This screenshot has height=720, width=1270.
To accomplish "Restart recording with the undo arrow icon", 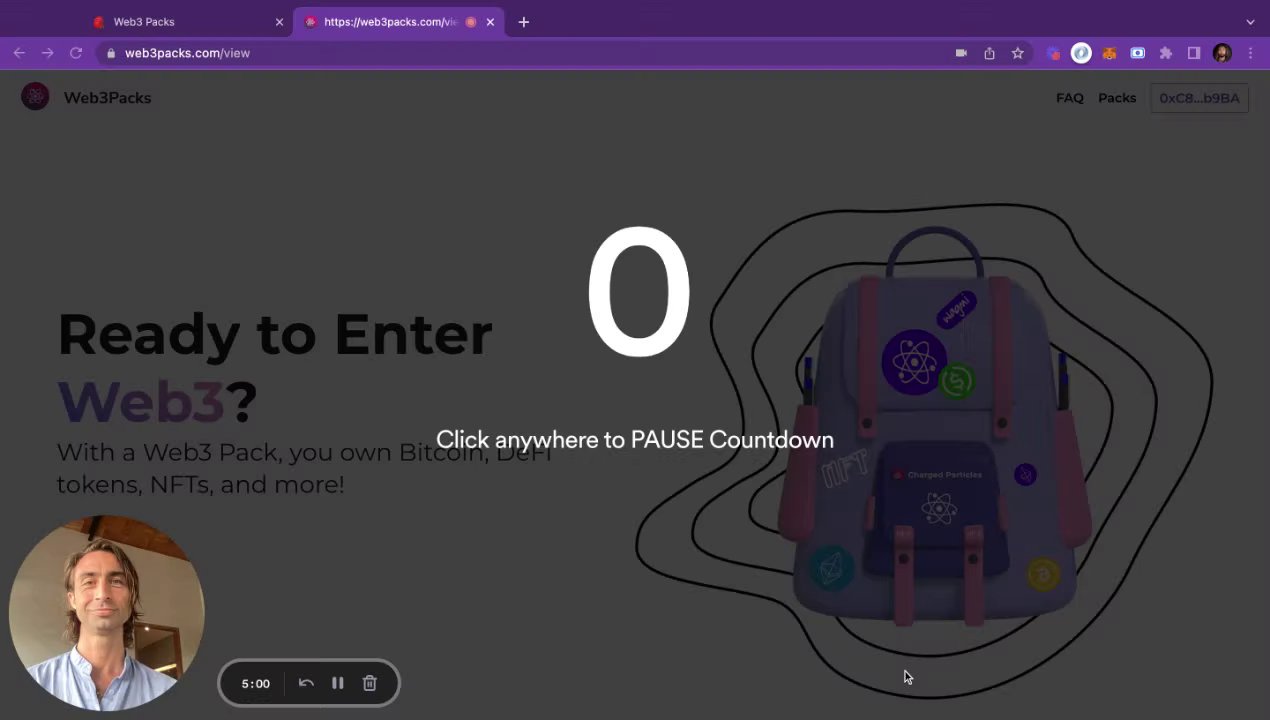I will pyautogui.click(x=306, y=684).
